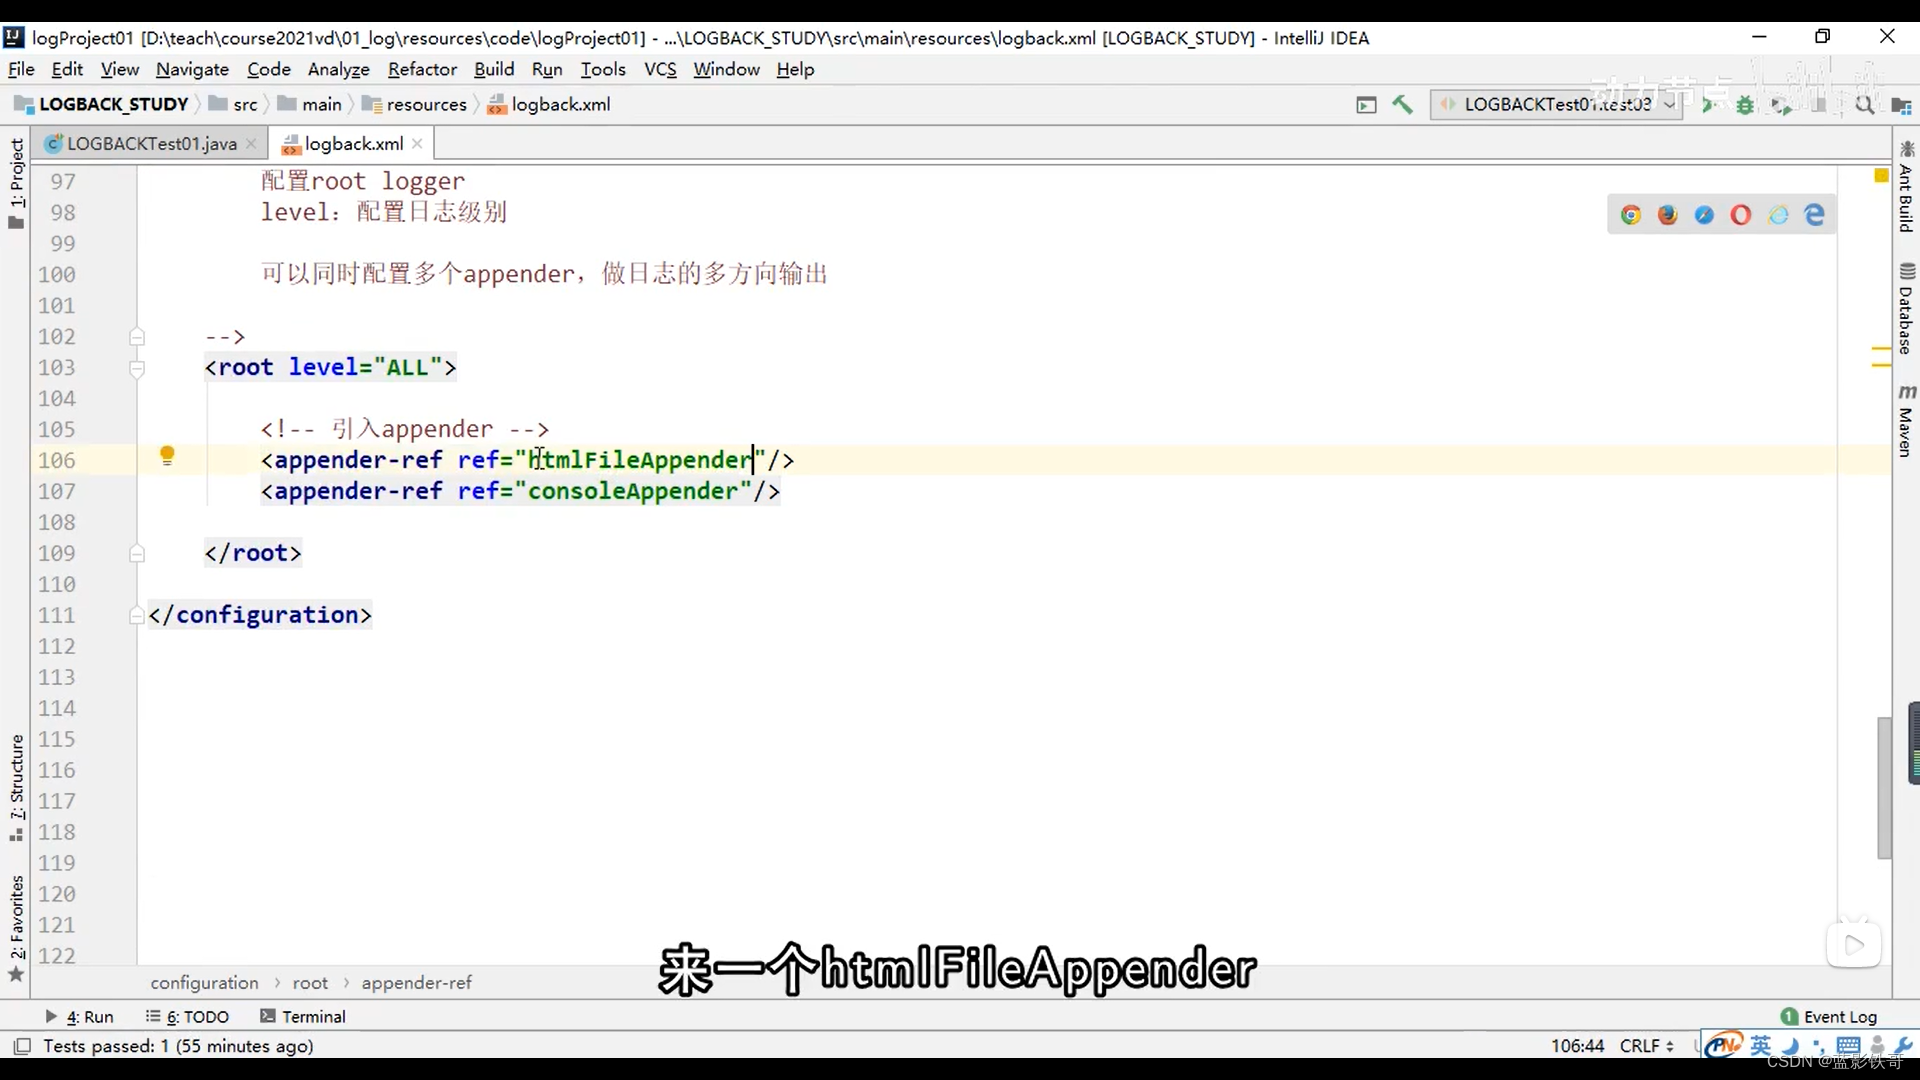Open the Tools menu
This screenshot has width=1920, height=1080.
(x=603, y=69)
